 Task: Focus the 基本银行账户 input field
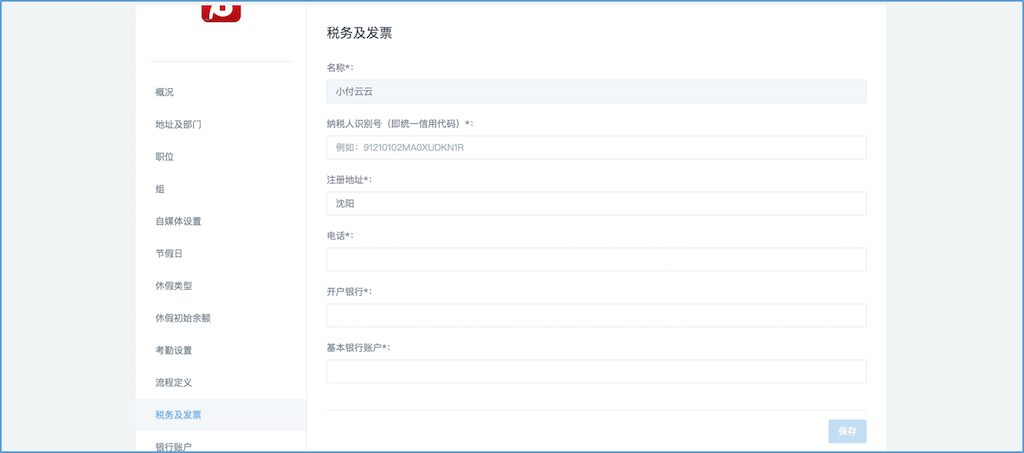click(x=596, y=371)
